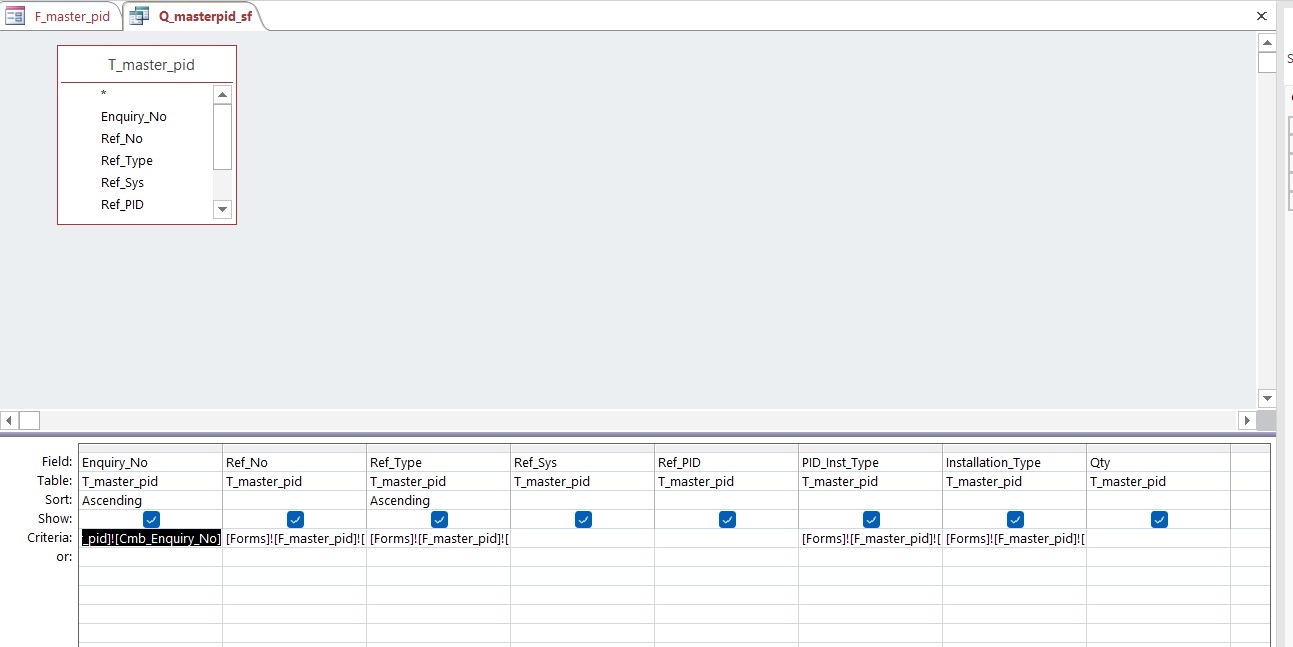Click design pane horizontal scroll left arrow

click(10, 420)
